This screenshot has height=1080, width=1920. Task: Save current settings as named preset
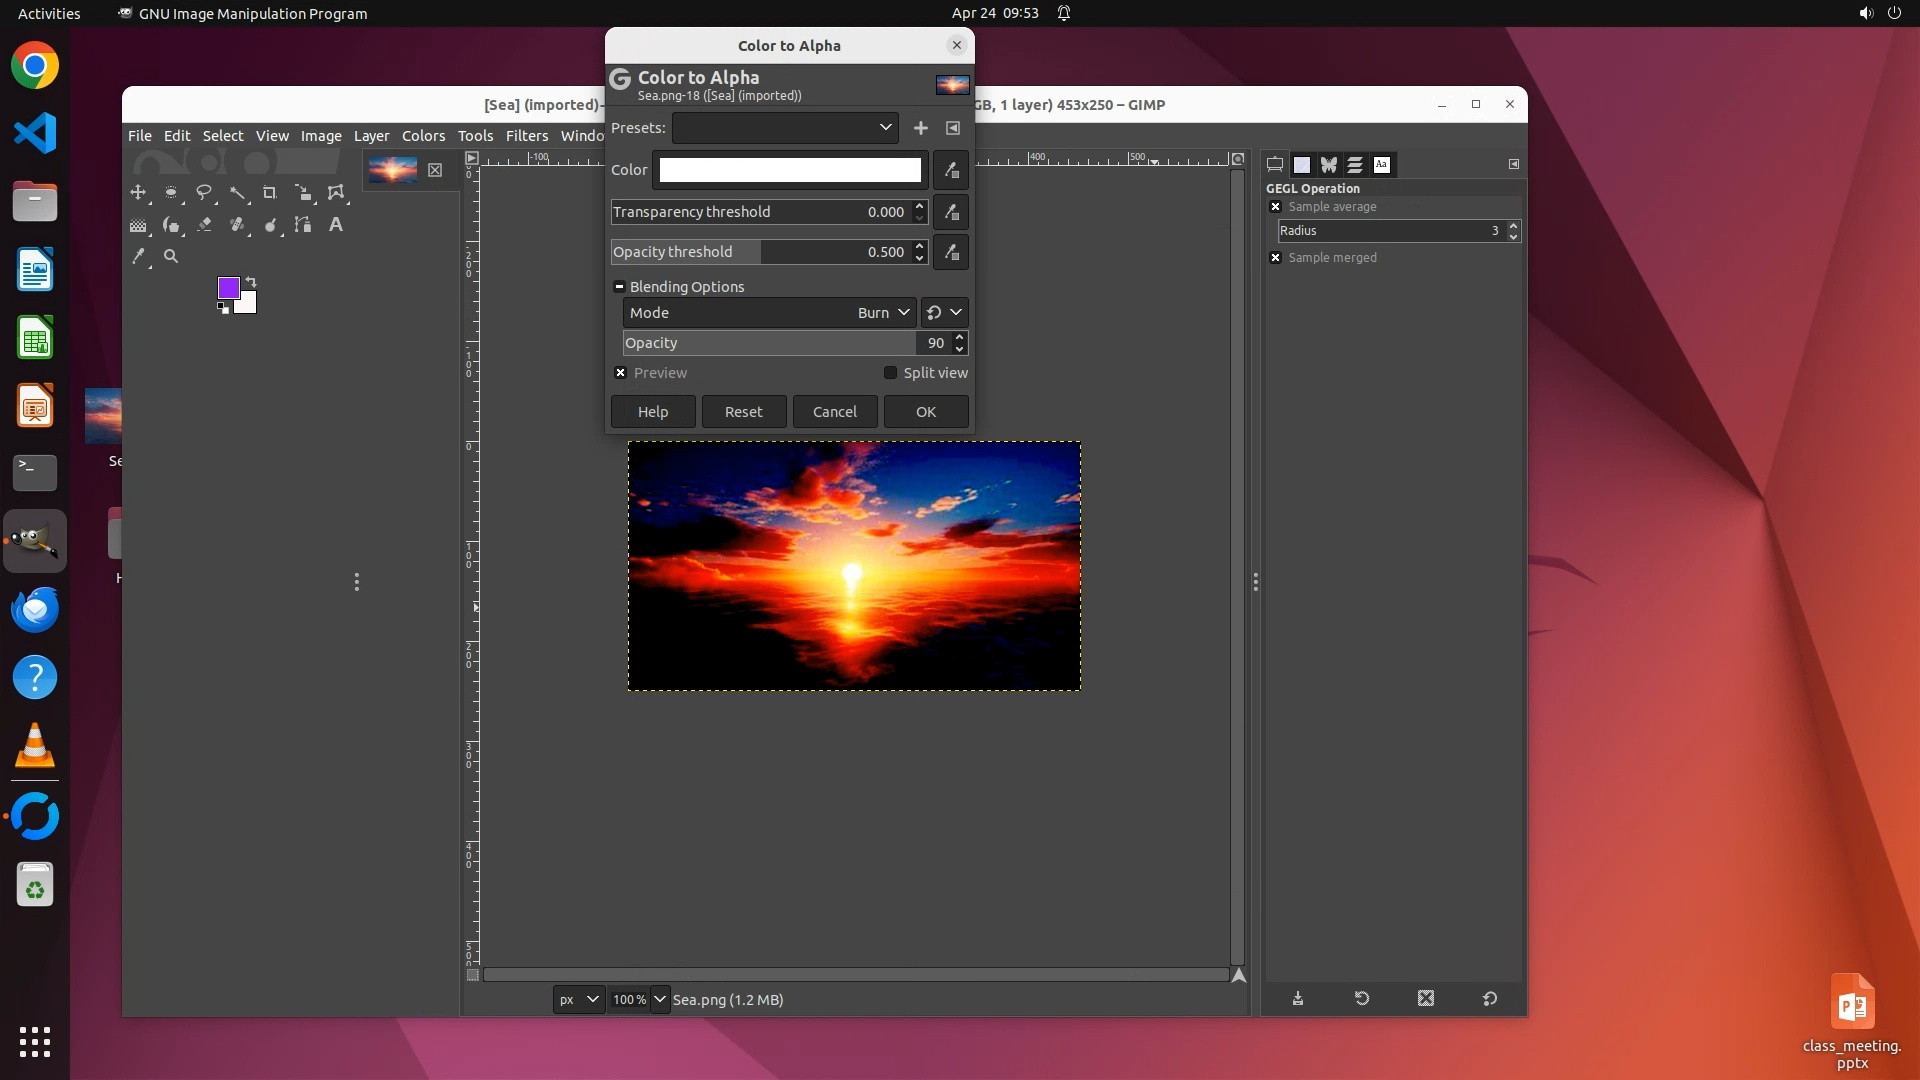pos(921,128)
